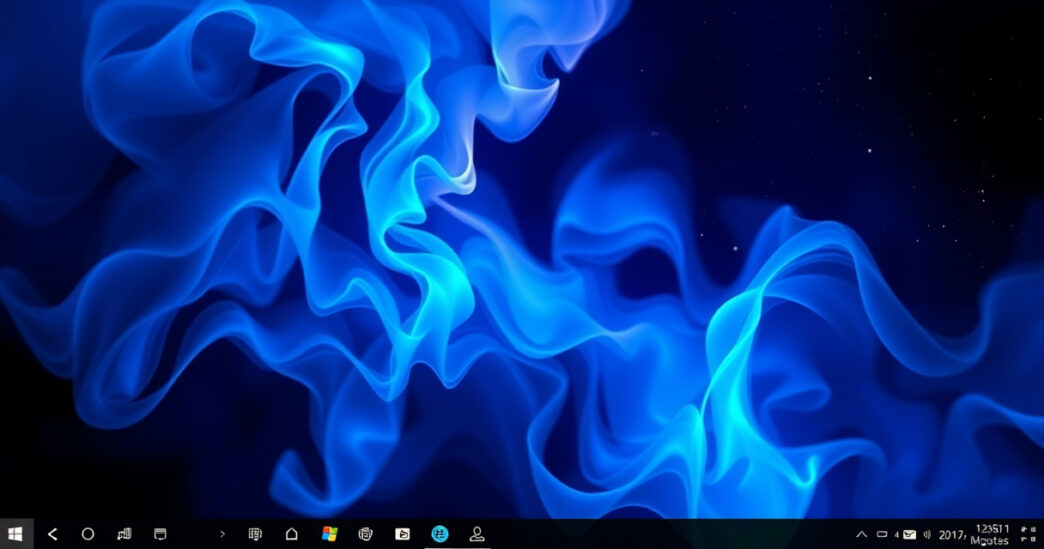Click the battery indicator in system tray
This screenshot has width=1044, height=549.
coord(882,534)
